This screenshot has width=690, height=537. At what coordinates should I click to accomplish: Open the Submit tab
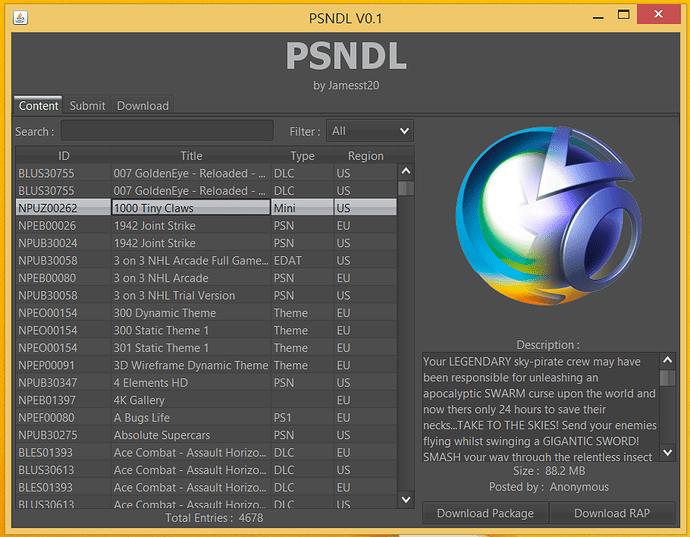click(x=87, y=106)
